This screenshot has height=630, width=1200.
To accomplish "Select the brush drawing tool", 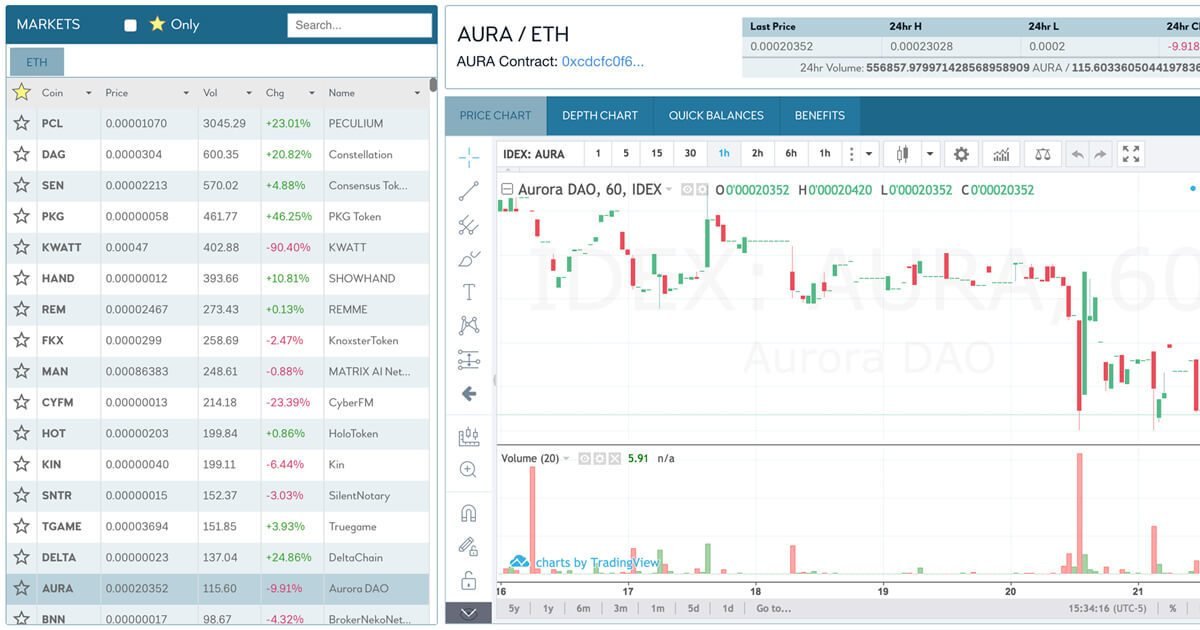I will pyautogui.click(x=468, y=259).
